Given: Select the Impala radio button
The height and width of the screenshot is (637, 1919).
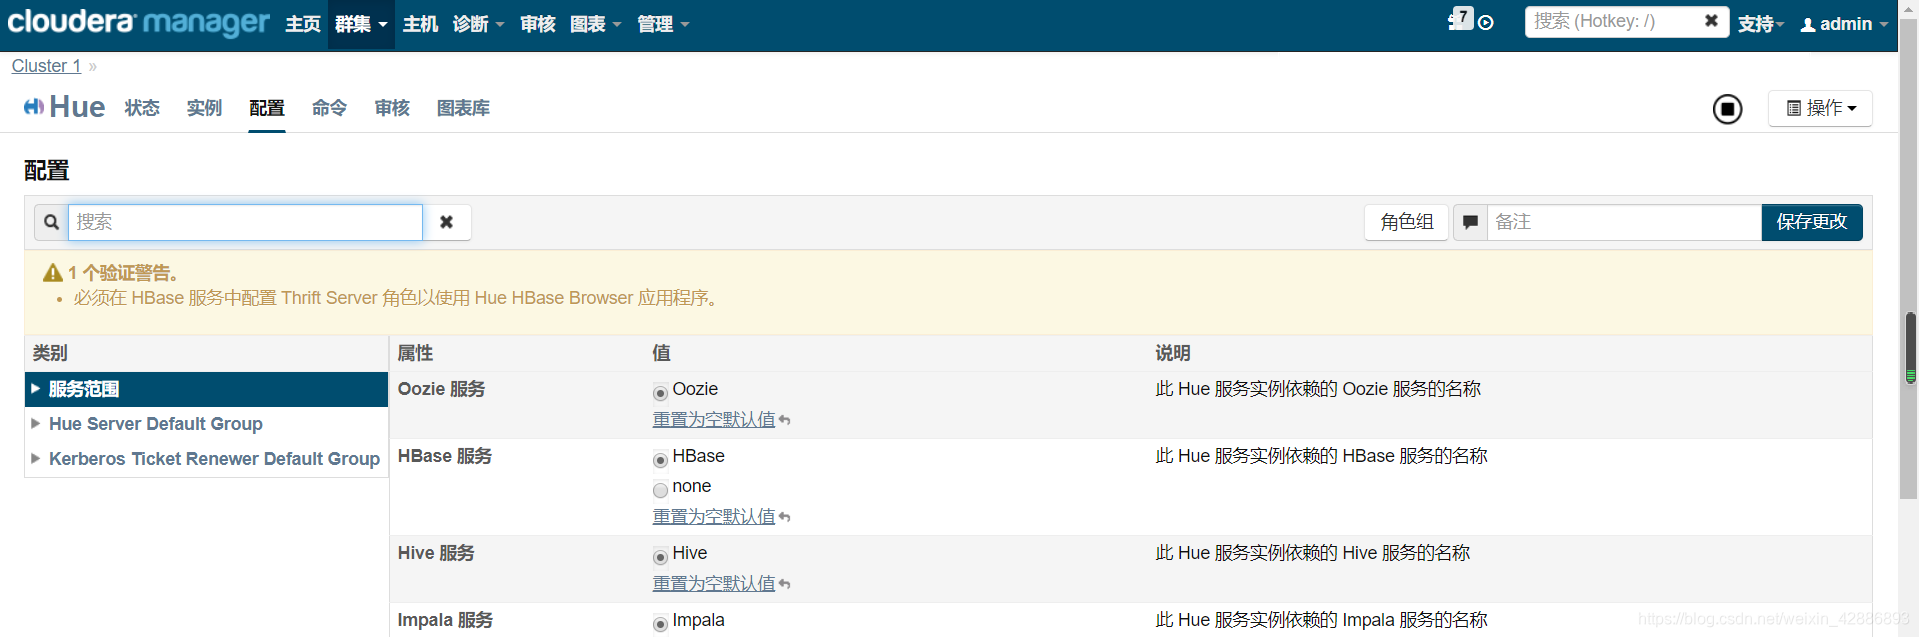Looking at the screenshot, I should click(x=660, y=624).
